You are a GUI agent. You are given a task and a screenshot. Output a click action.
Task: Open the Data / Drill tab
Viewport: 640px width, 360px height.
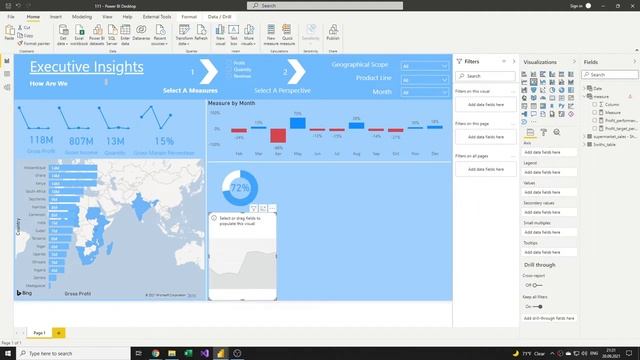220,17
